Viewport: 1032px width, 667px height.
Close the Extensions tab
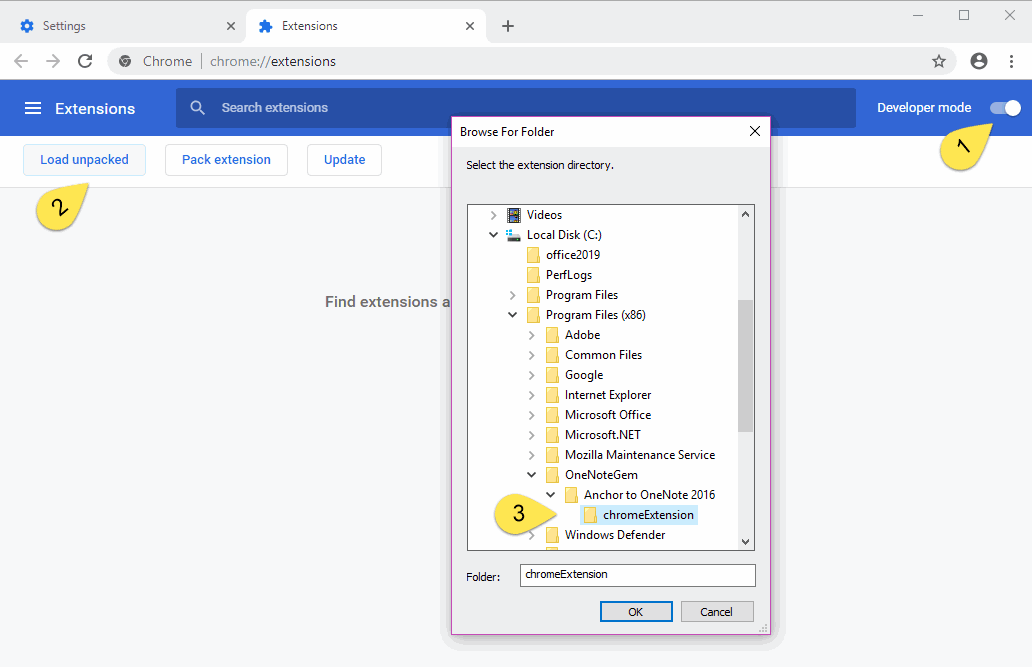point(470,26)
